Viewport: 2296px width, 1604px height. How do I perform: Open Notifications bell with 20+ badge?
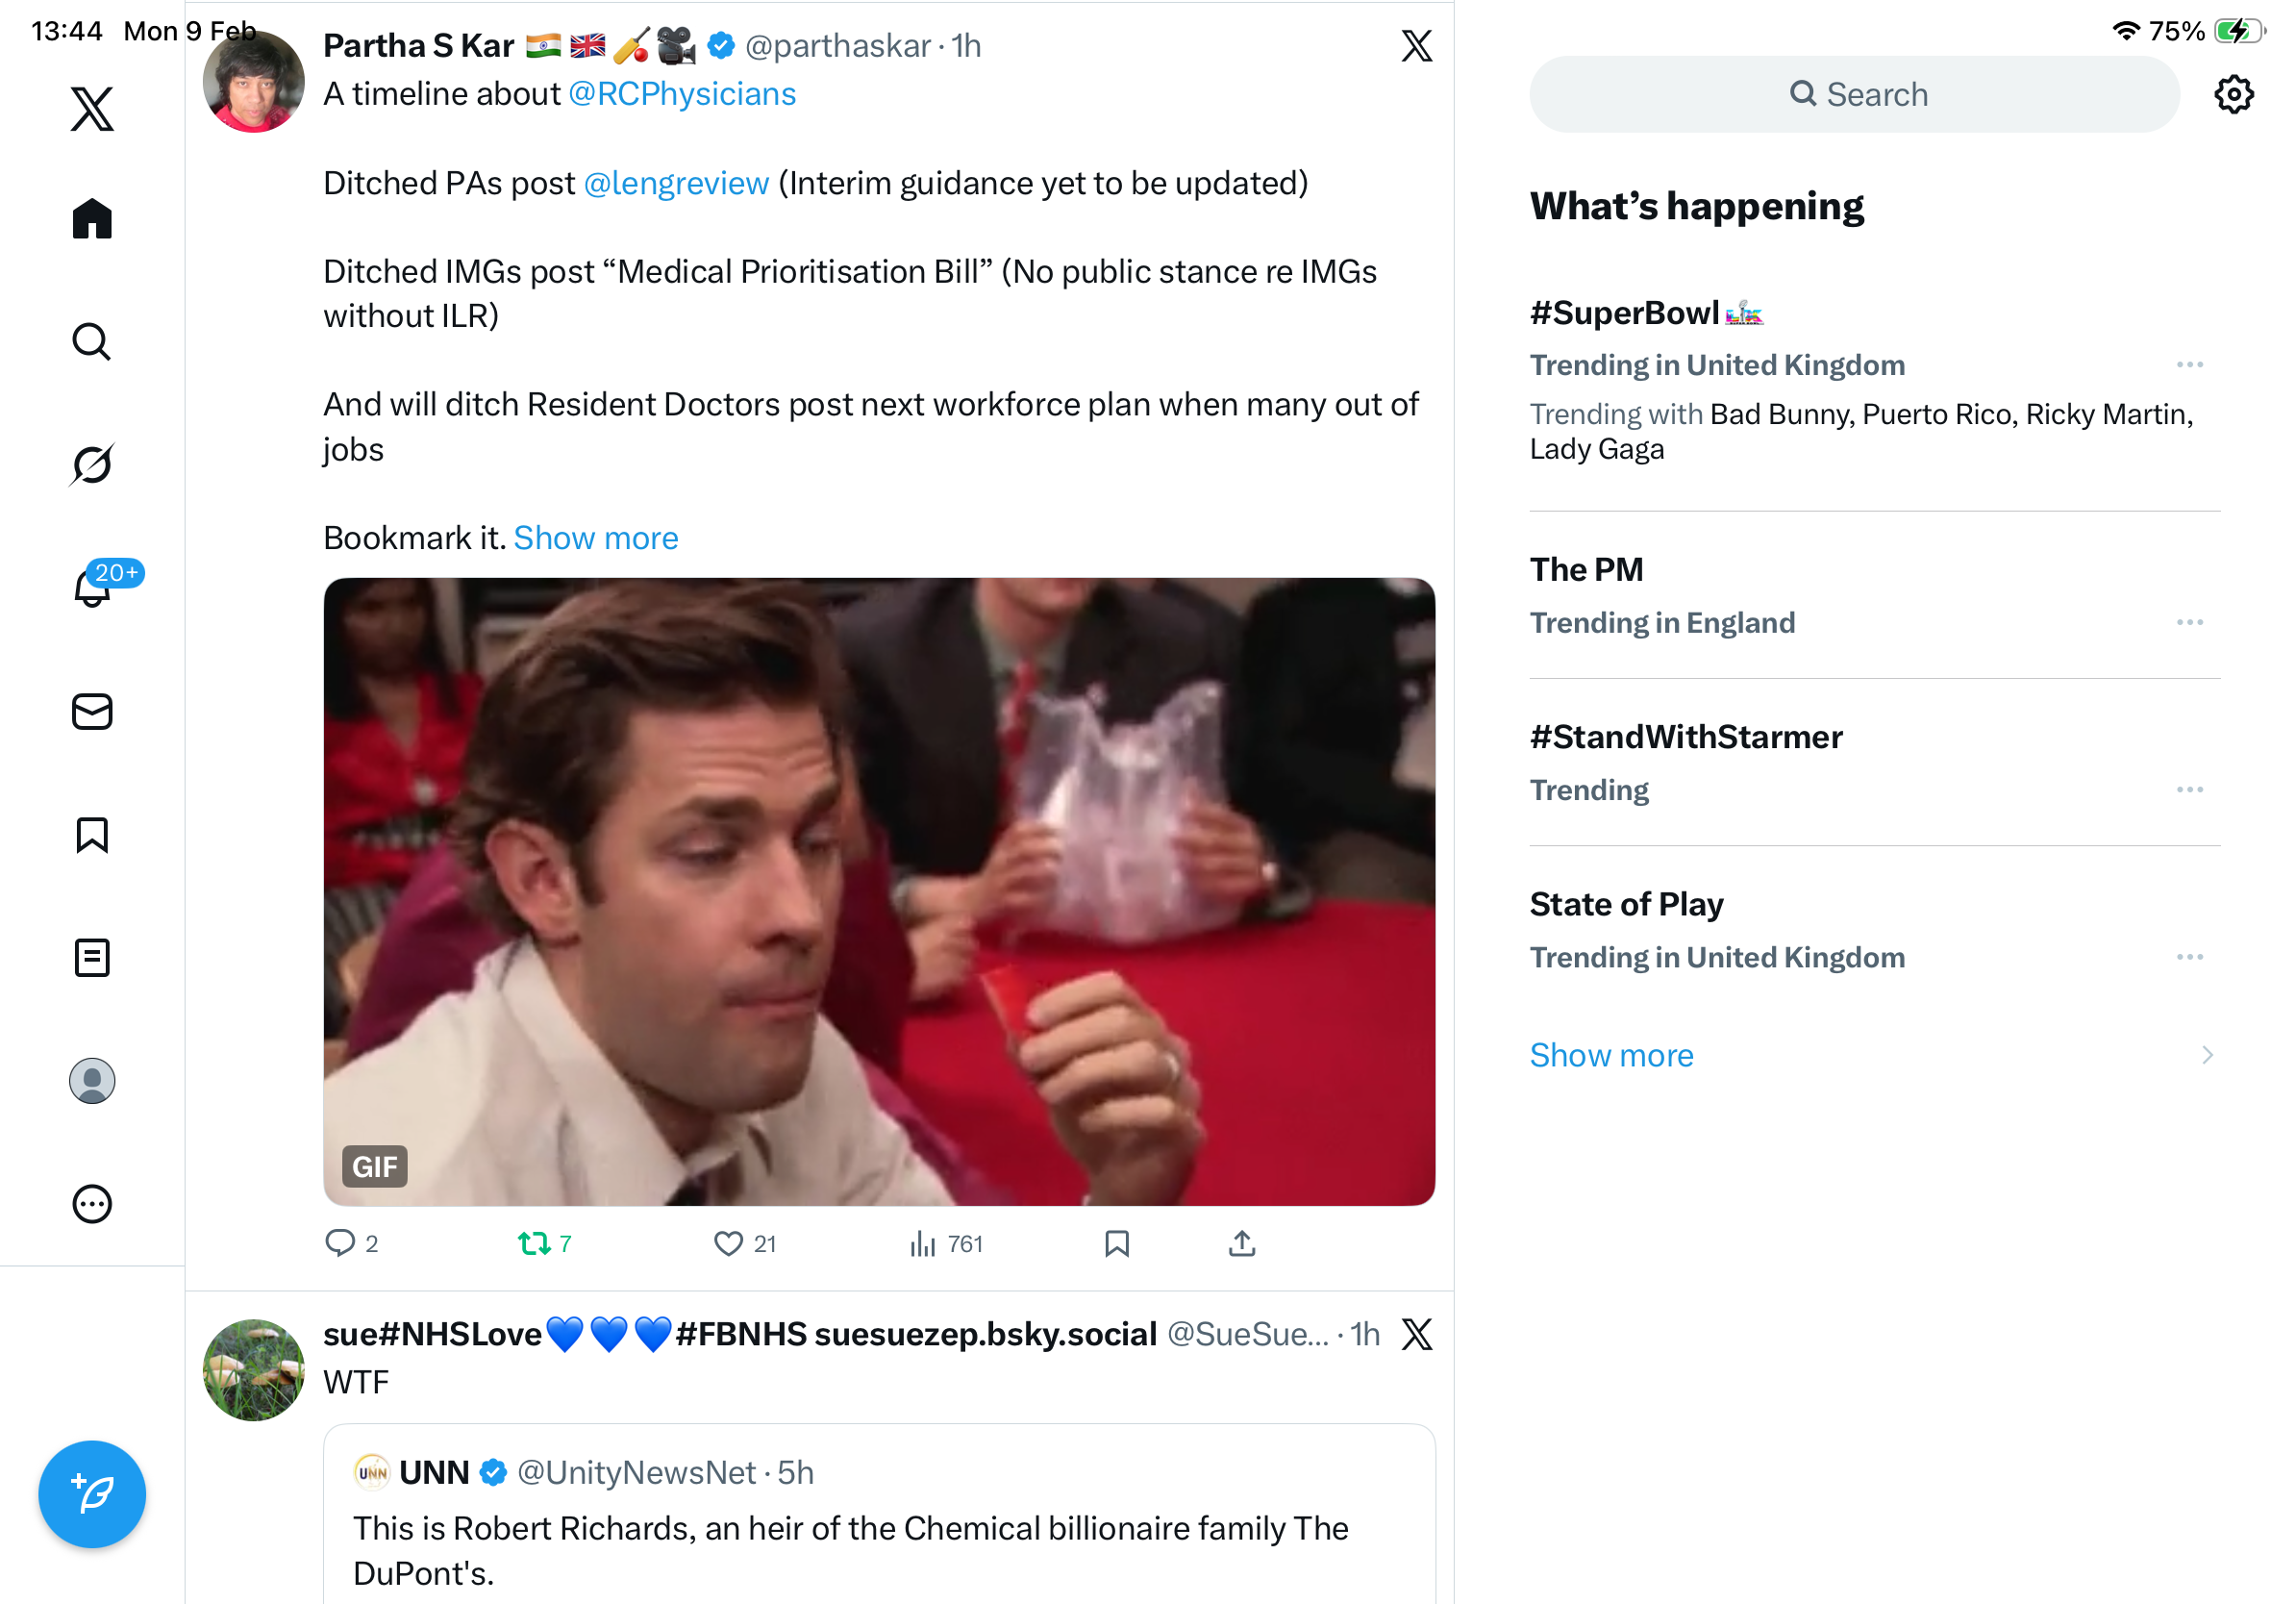[x=92, y=588]
